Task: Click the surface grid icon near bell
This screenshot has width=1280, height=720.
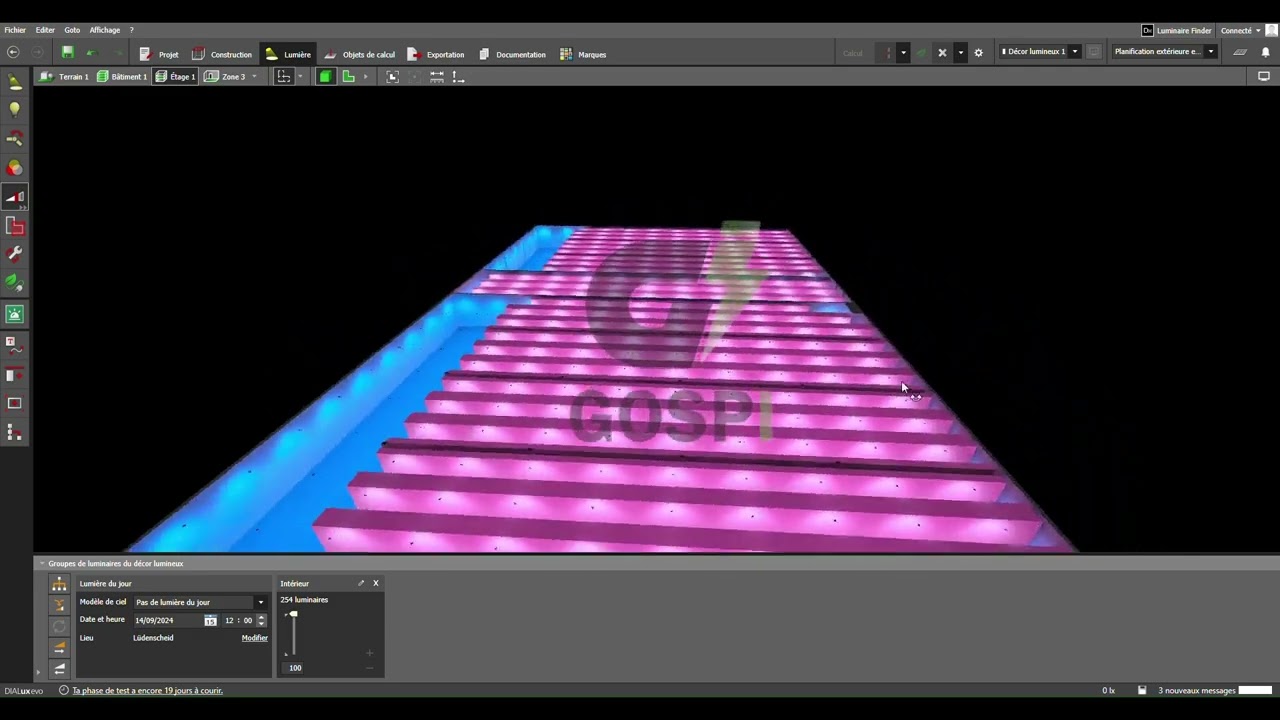Action: coord(1240,52)
